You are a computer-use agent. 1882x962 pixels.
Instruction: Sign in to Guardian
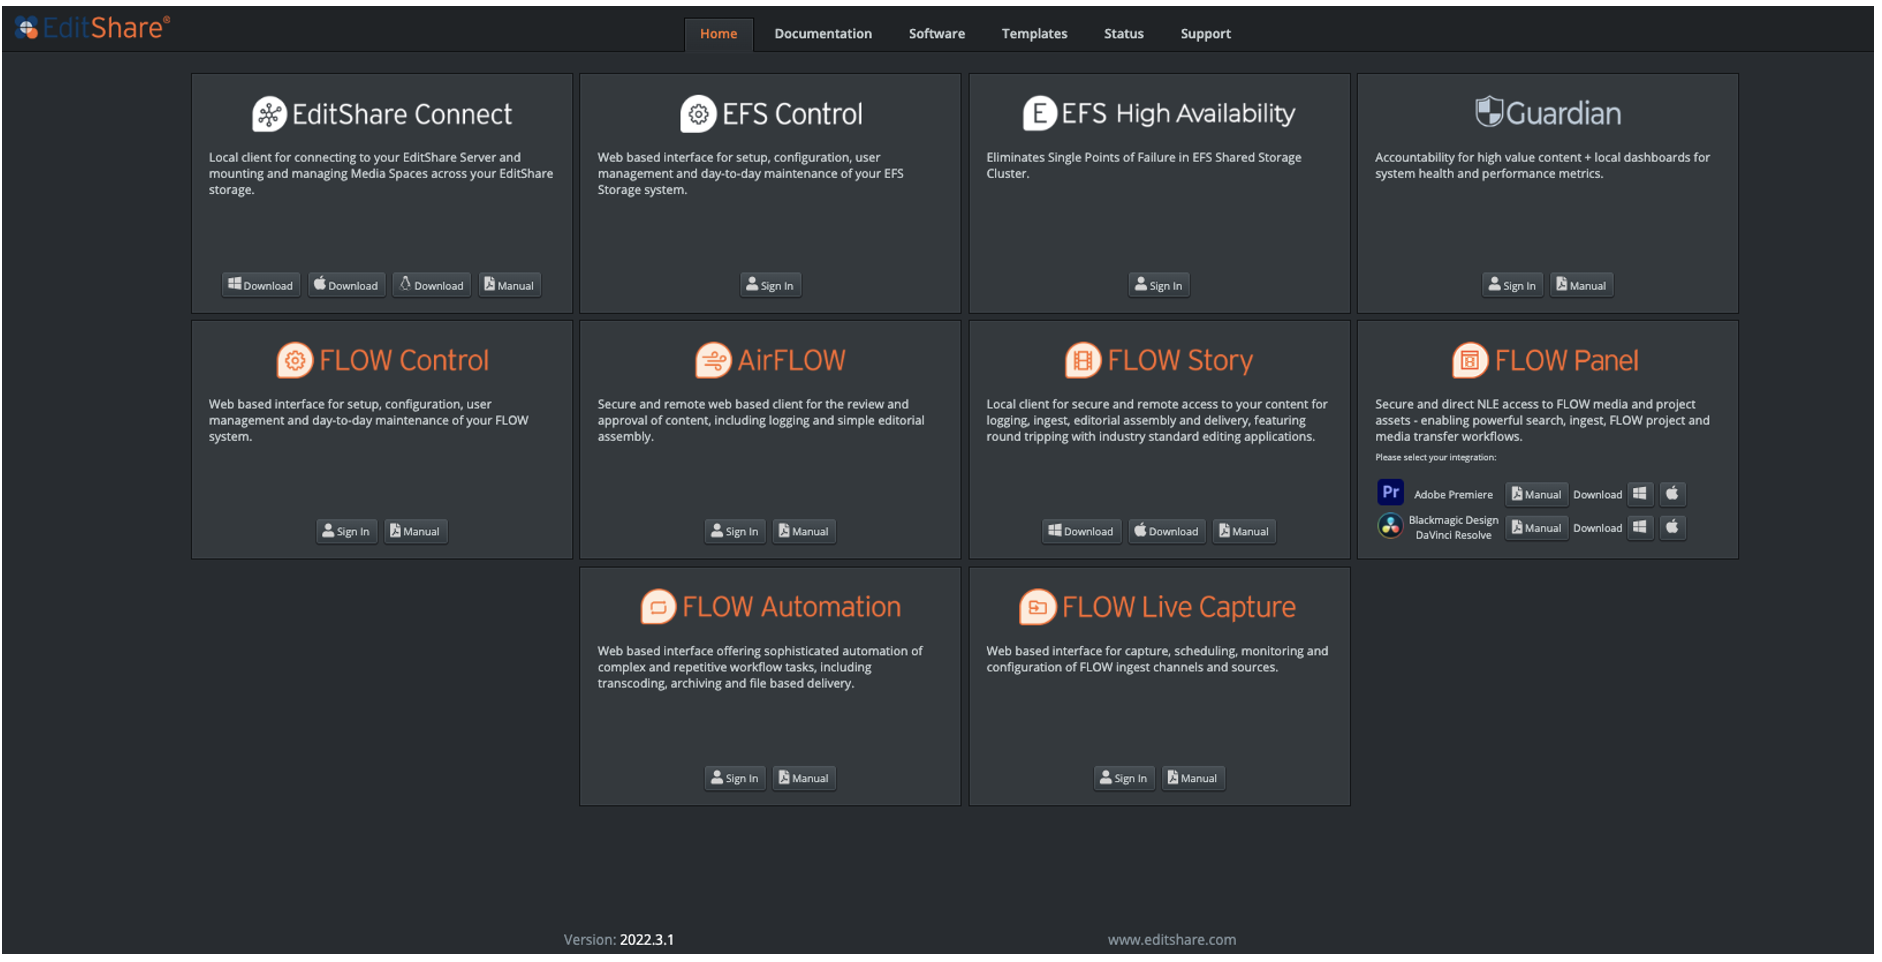(x=1512, y=285)
